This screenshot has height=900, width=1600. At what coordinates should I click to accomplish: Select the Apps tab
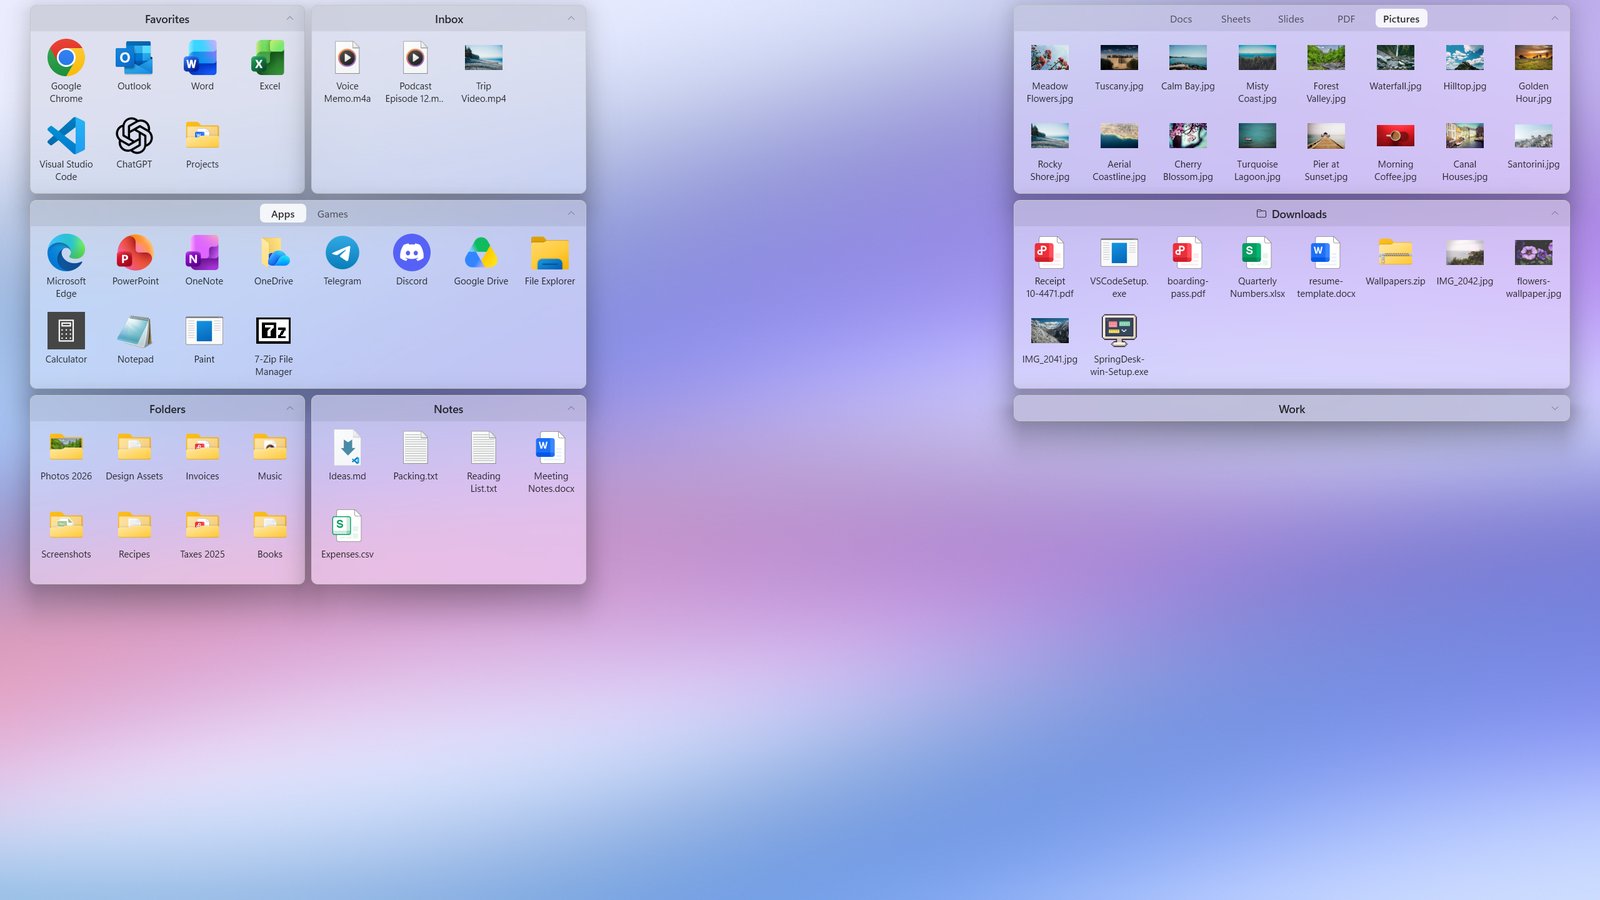coord(283,214)
